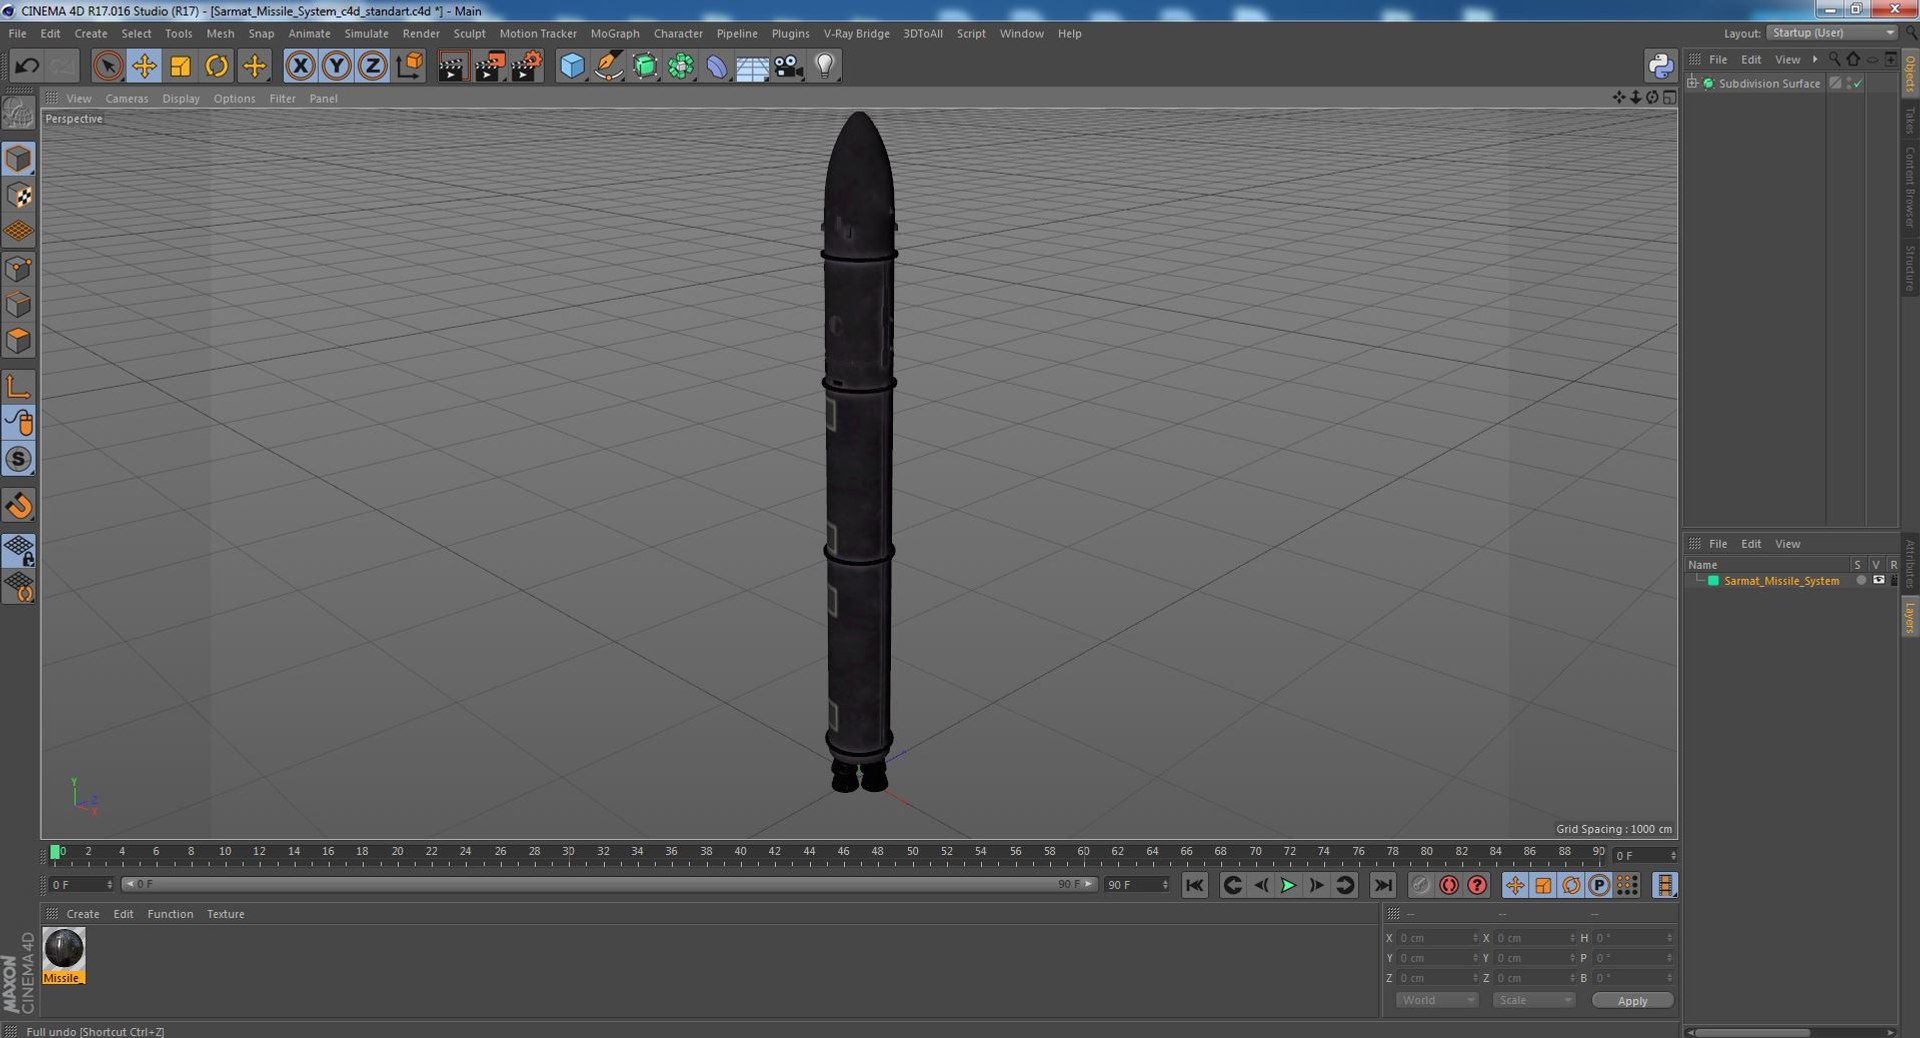
Task: Add a Subdivision Surface generator
Action: click(645, 66)
